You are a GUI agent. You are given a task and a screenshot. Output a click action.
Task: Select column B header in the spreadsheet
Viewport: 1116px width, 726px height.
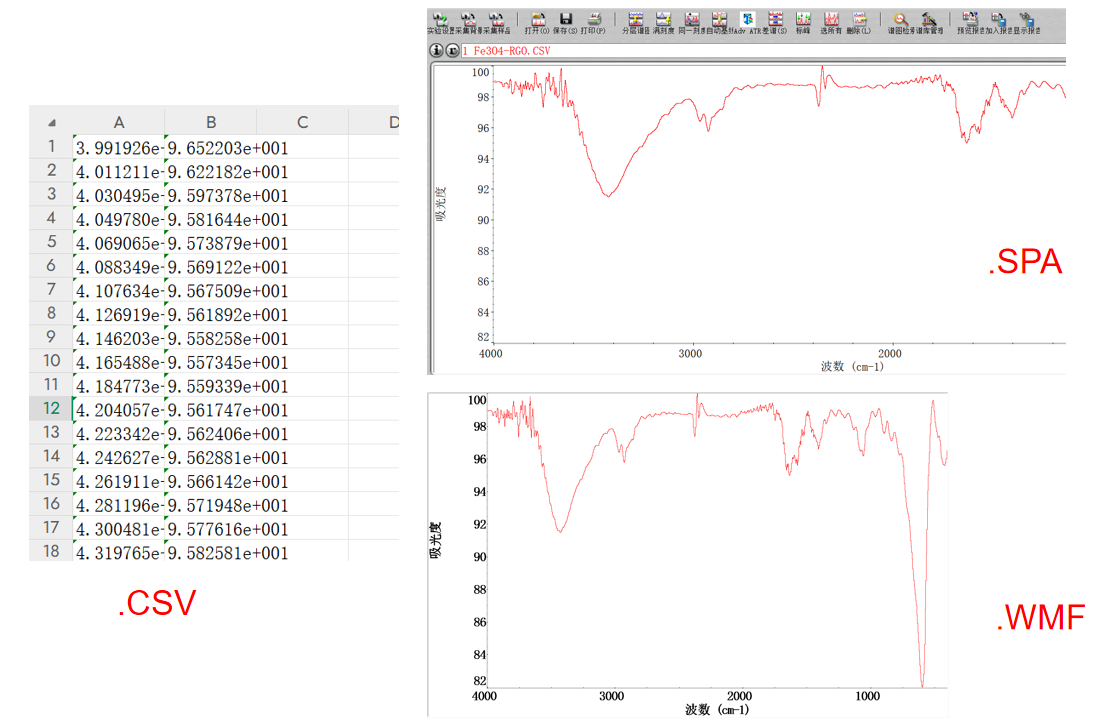click(211, 122)
